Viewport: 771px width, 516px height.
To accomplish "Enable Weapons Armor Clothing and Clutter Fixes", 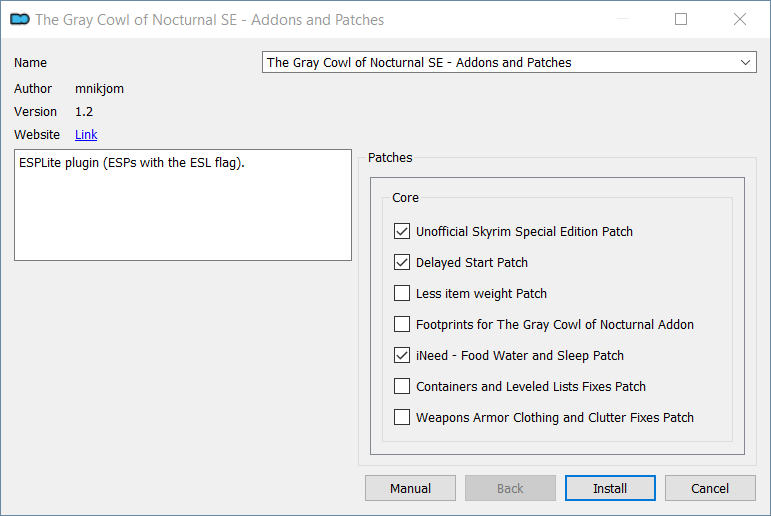I will point(402,417).
